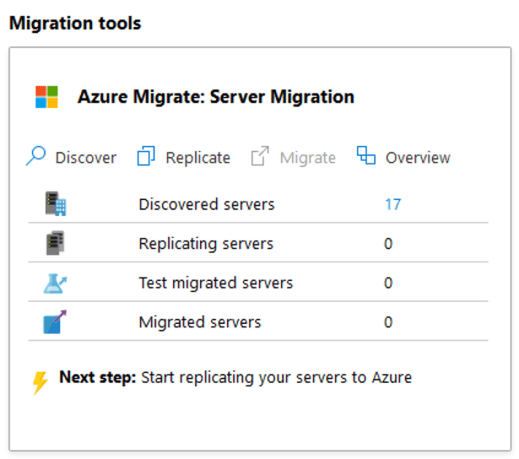Click the Microsoft four-color logo
Image resolution: width=519 pixels, height=459 pixels.
47,97
